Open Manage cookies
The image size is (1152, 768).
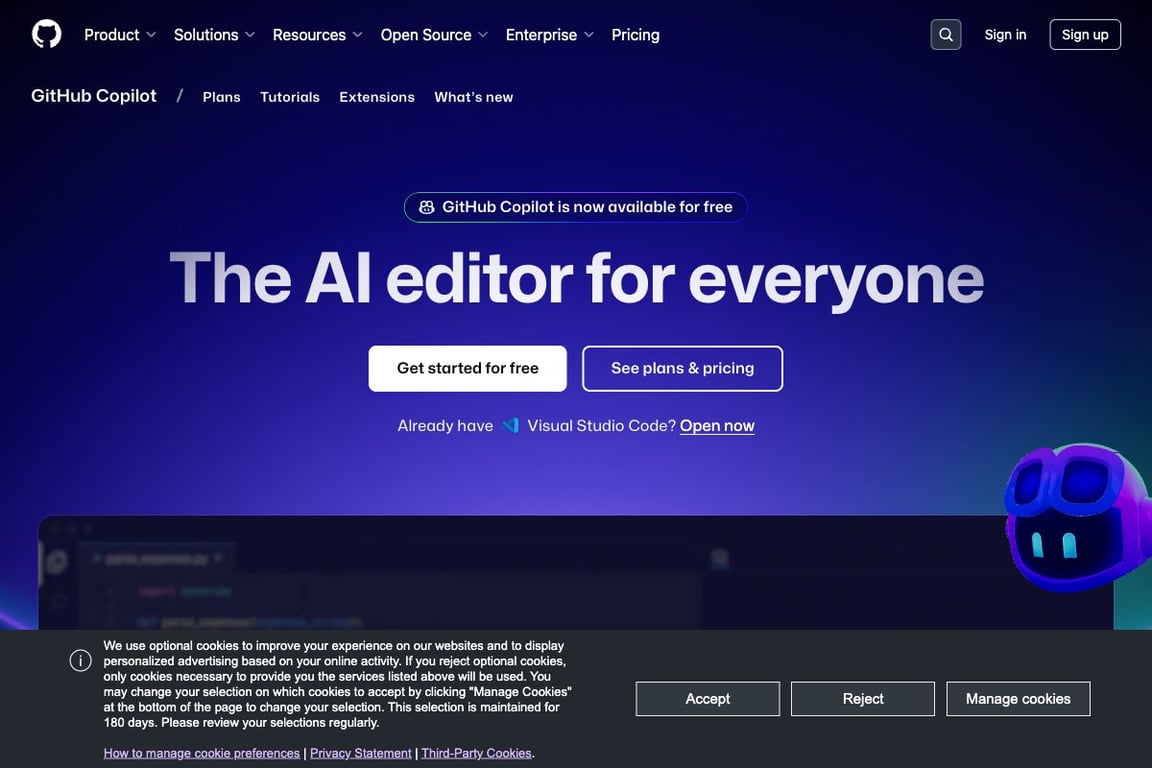coord(1018,698)
